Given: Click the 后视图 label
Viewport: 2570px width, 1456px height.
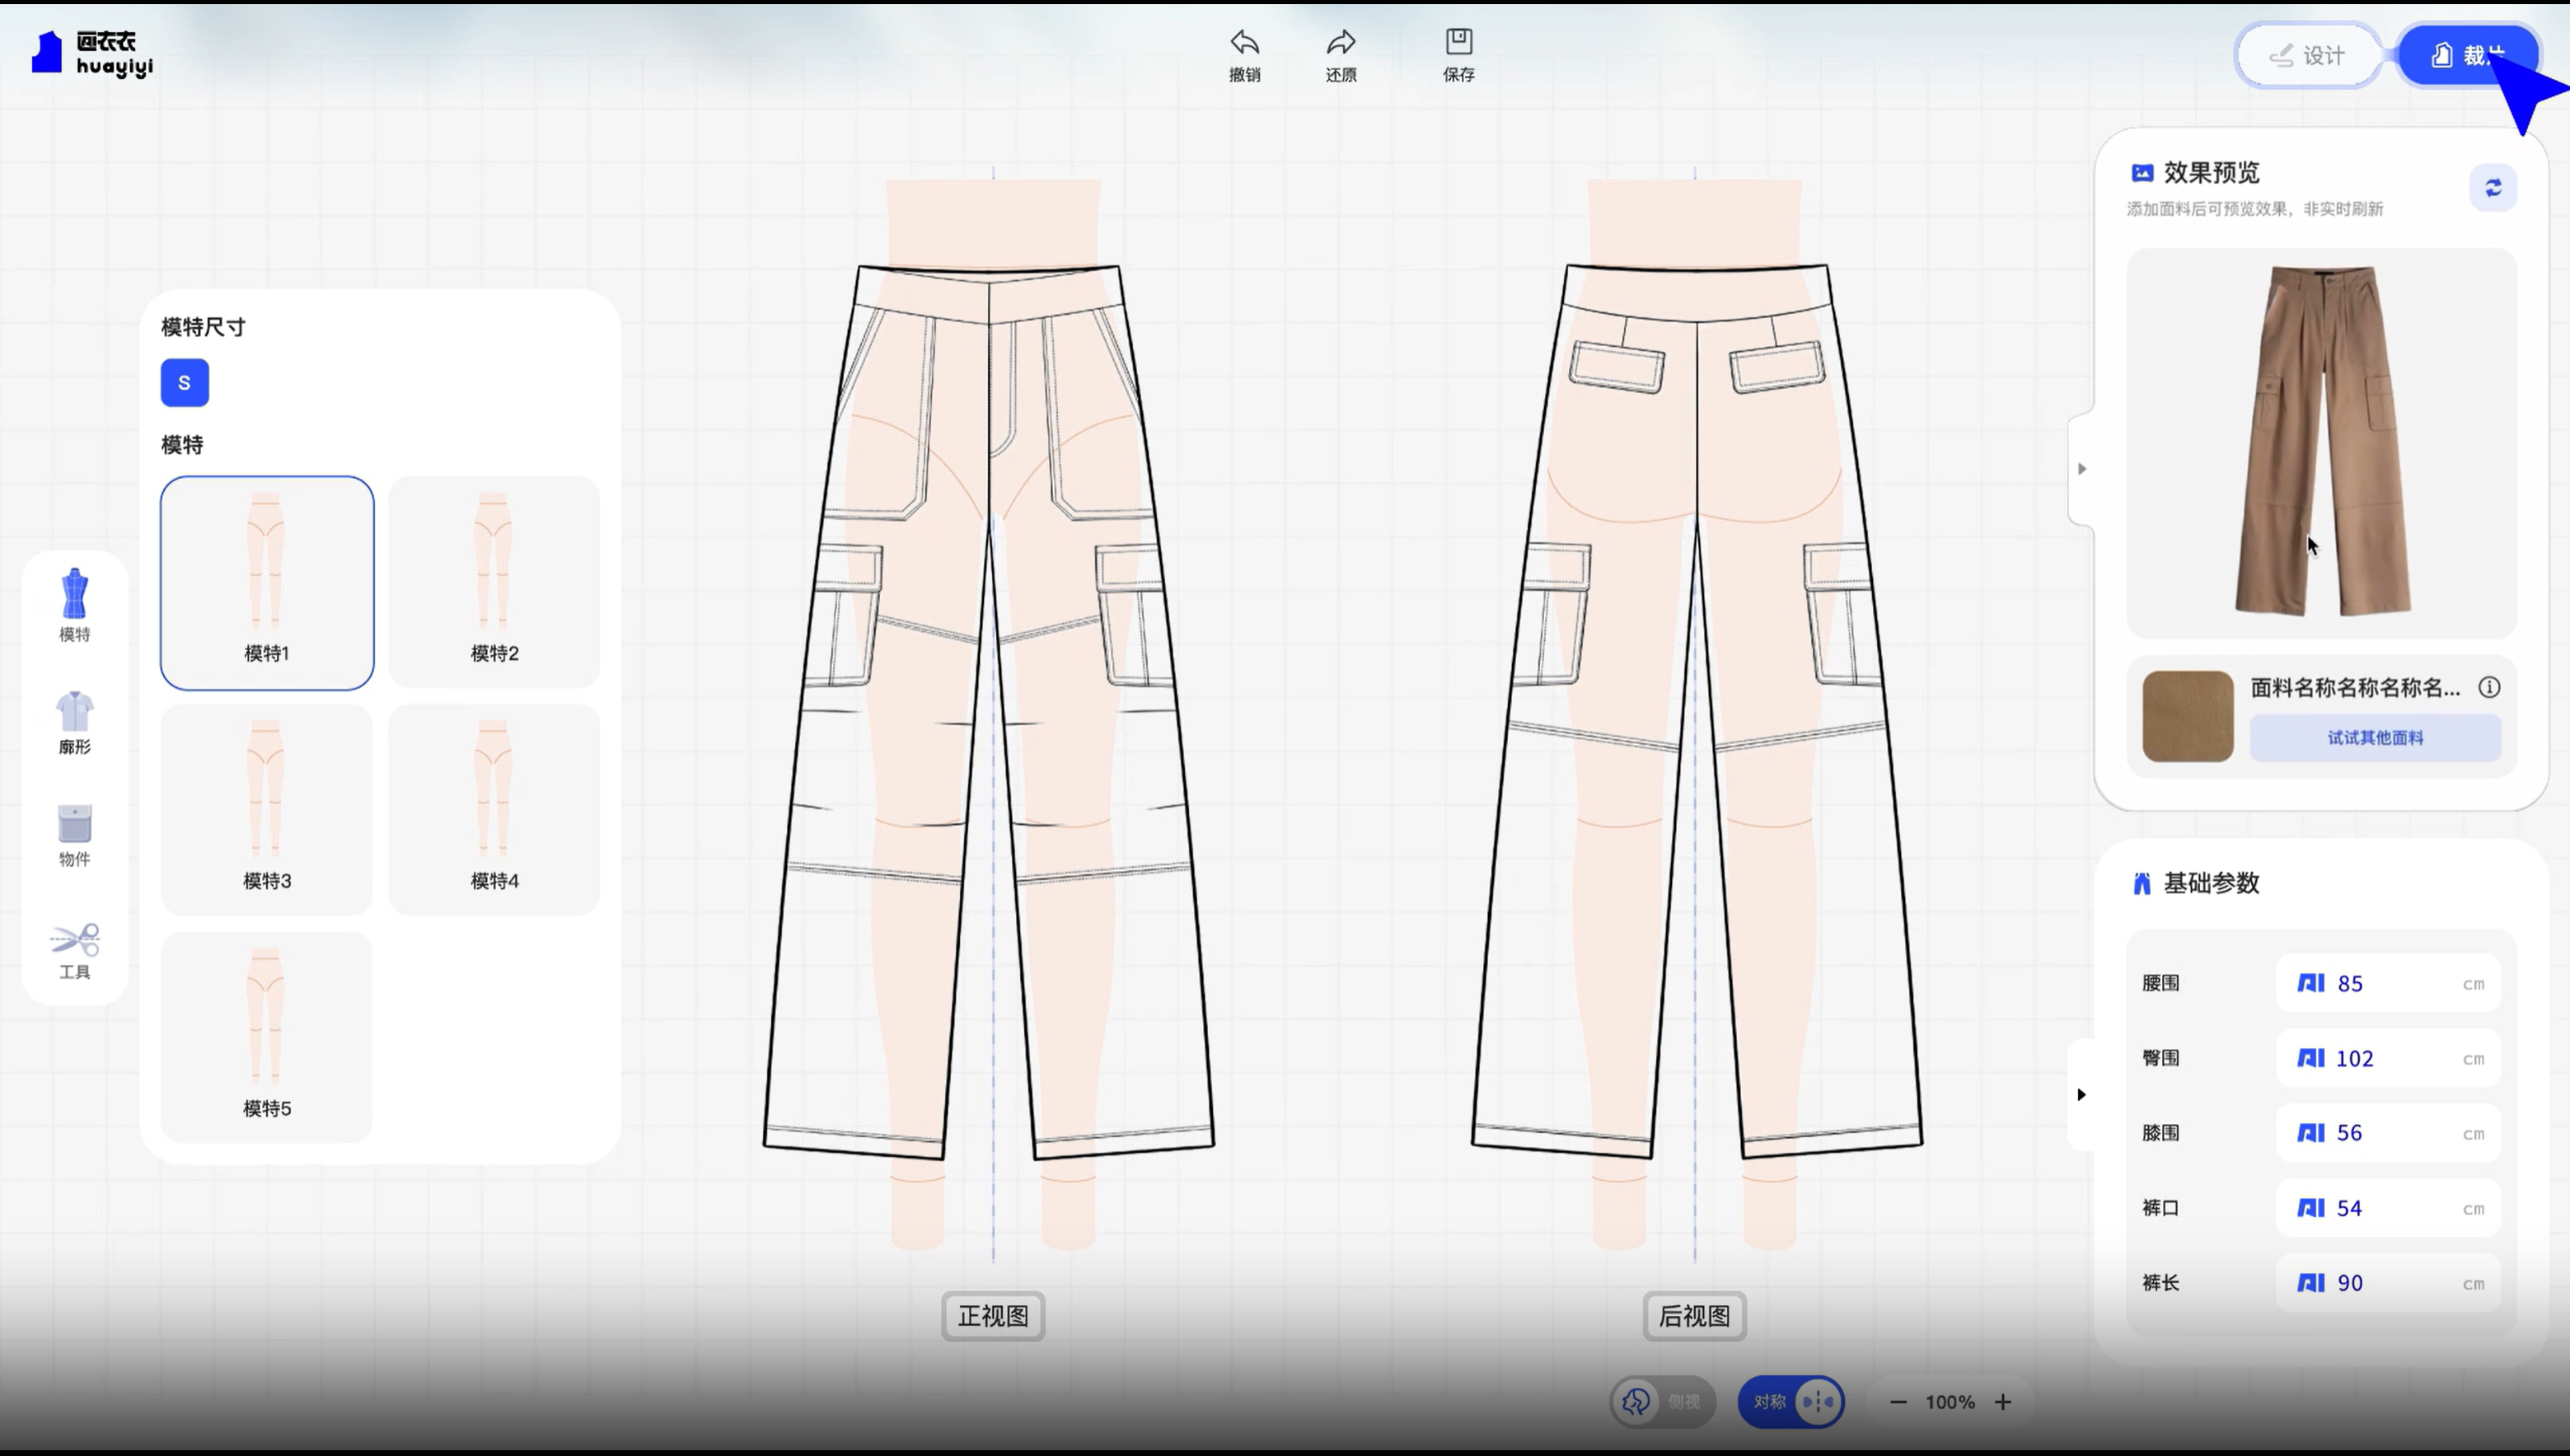Looking at the screenshot, I should coord(1695,1316).
